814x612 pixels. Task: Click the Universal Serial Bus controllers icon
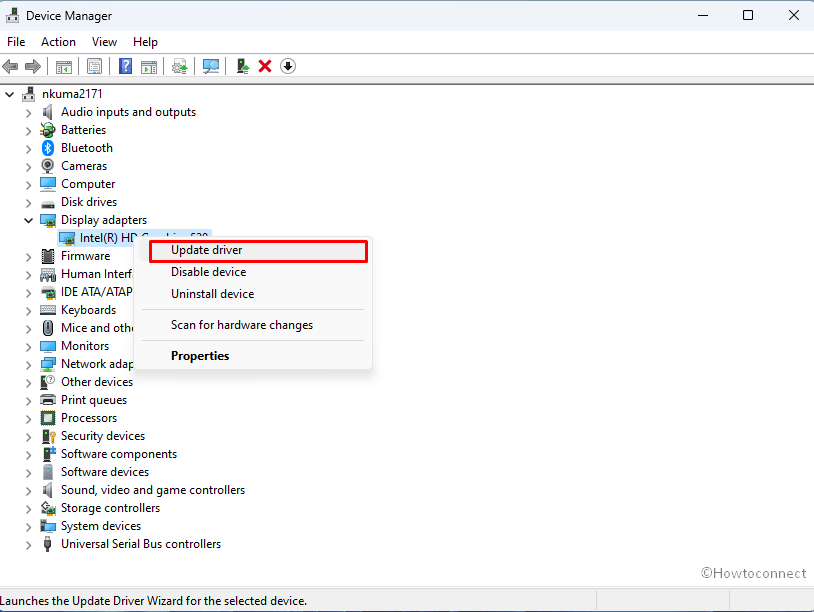tap(48, 544)
